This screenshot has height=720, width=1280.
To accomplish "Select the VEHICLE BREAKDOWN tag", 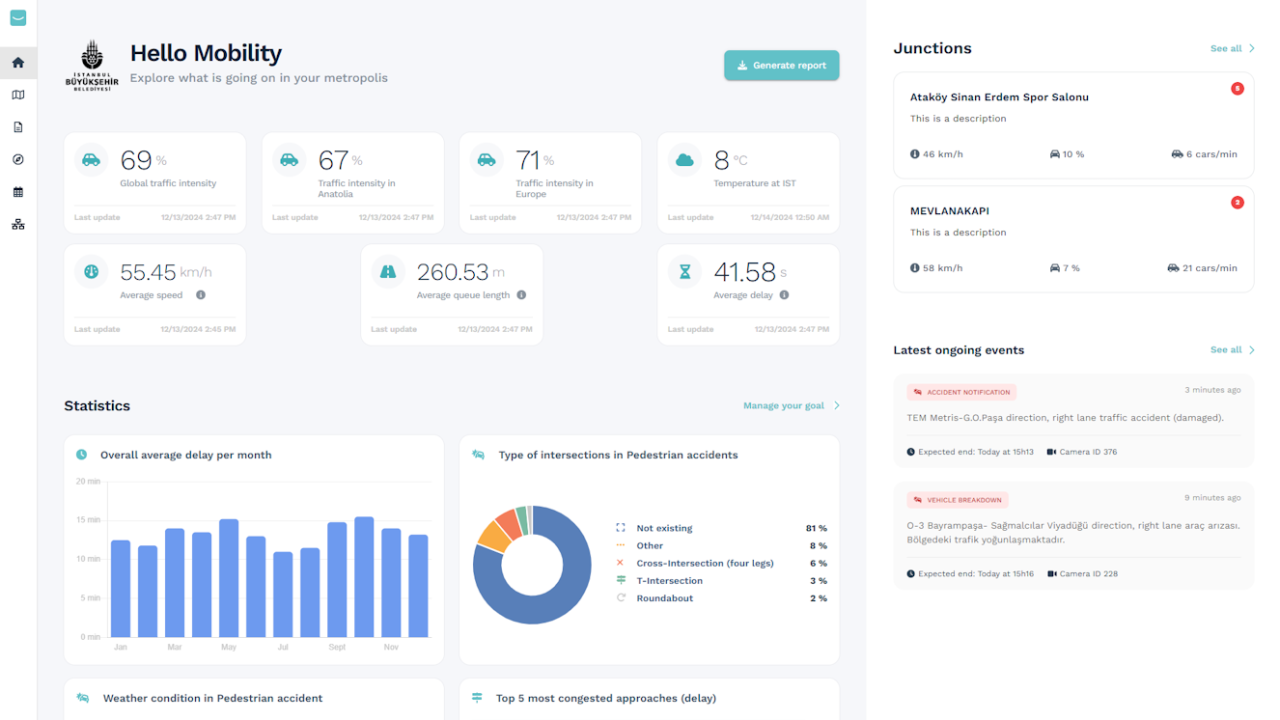I will click(959, 499).
